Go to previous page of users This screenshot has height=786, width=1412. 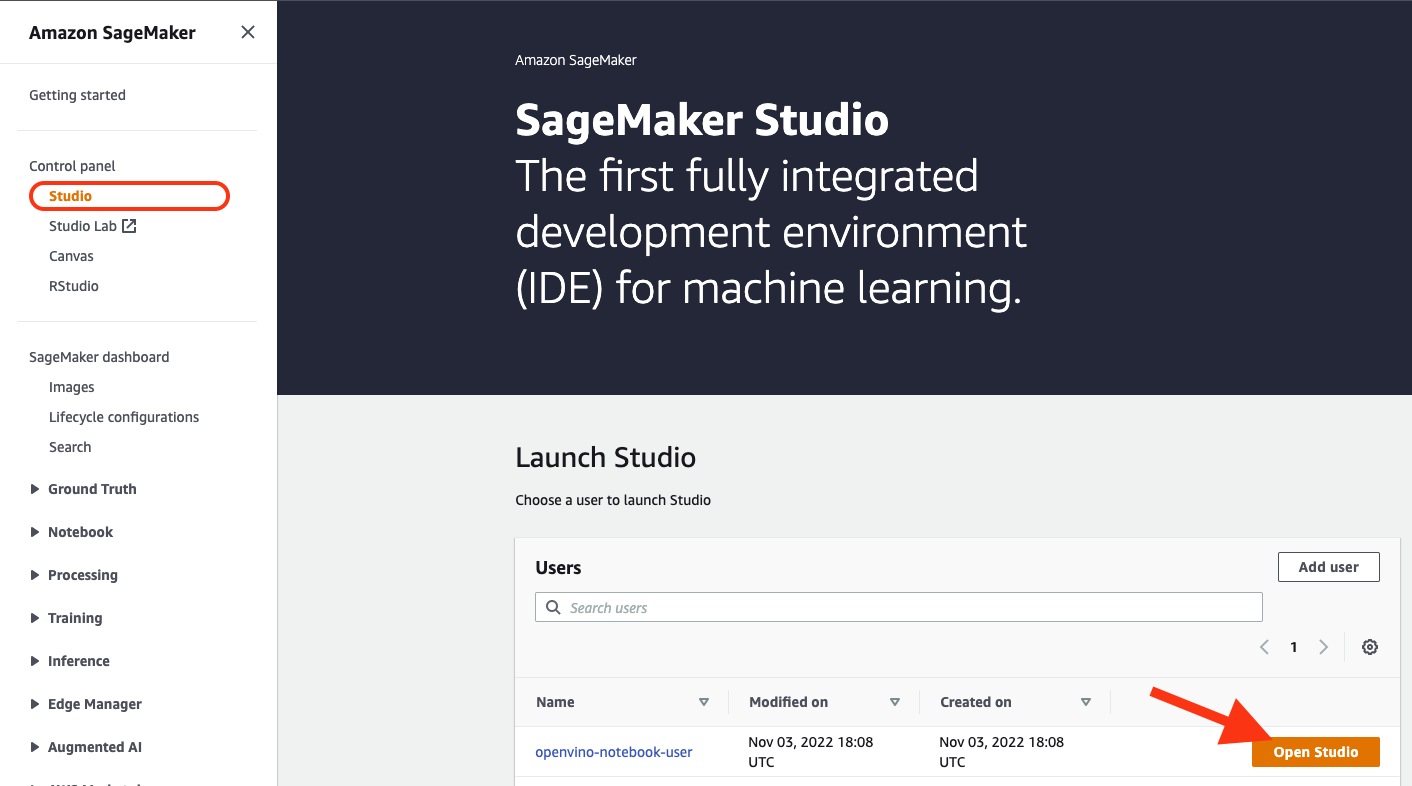[1264, 647]
